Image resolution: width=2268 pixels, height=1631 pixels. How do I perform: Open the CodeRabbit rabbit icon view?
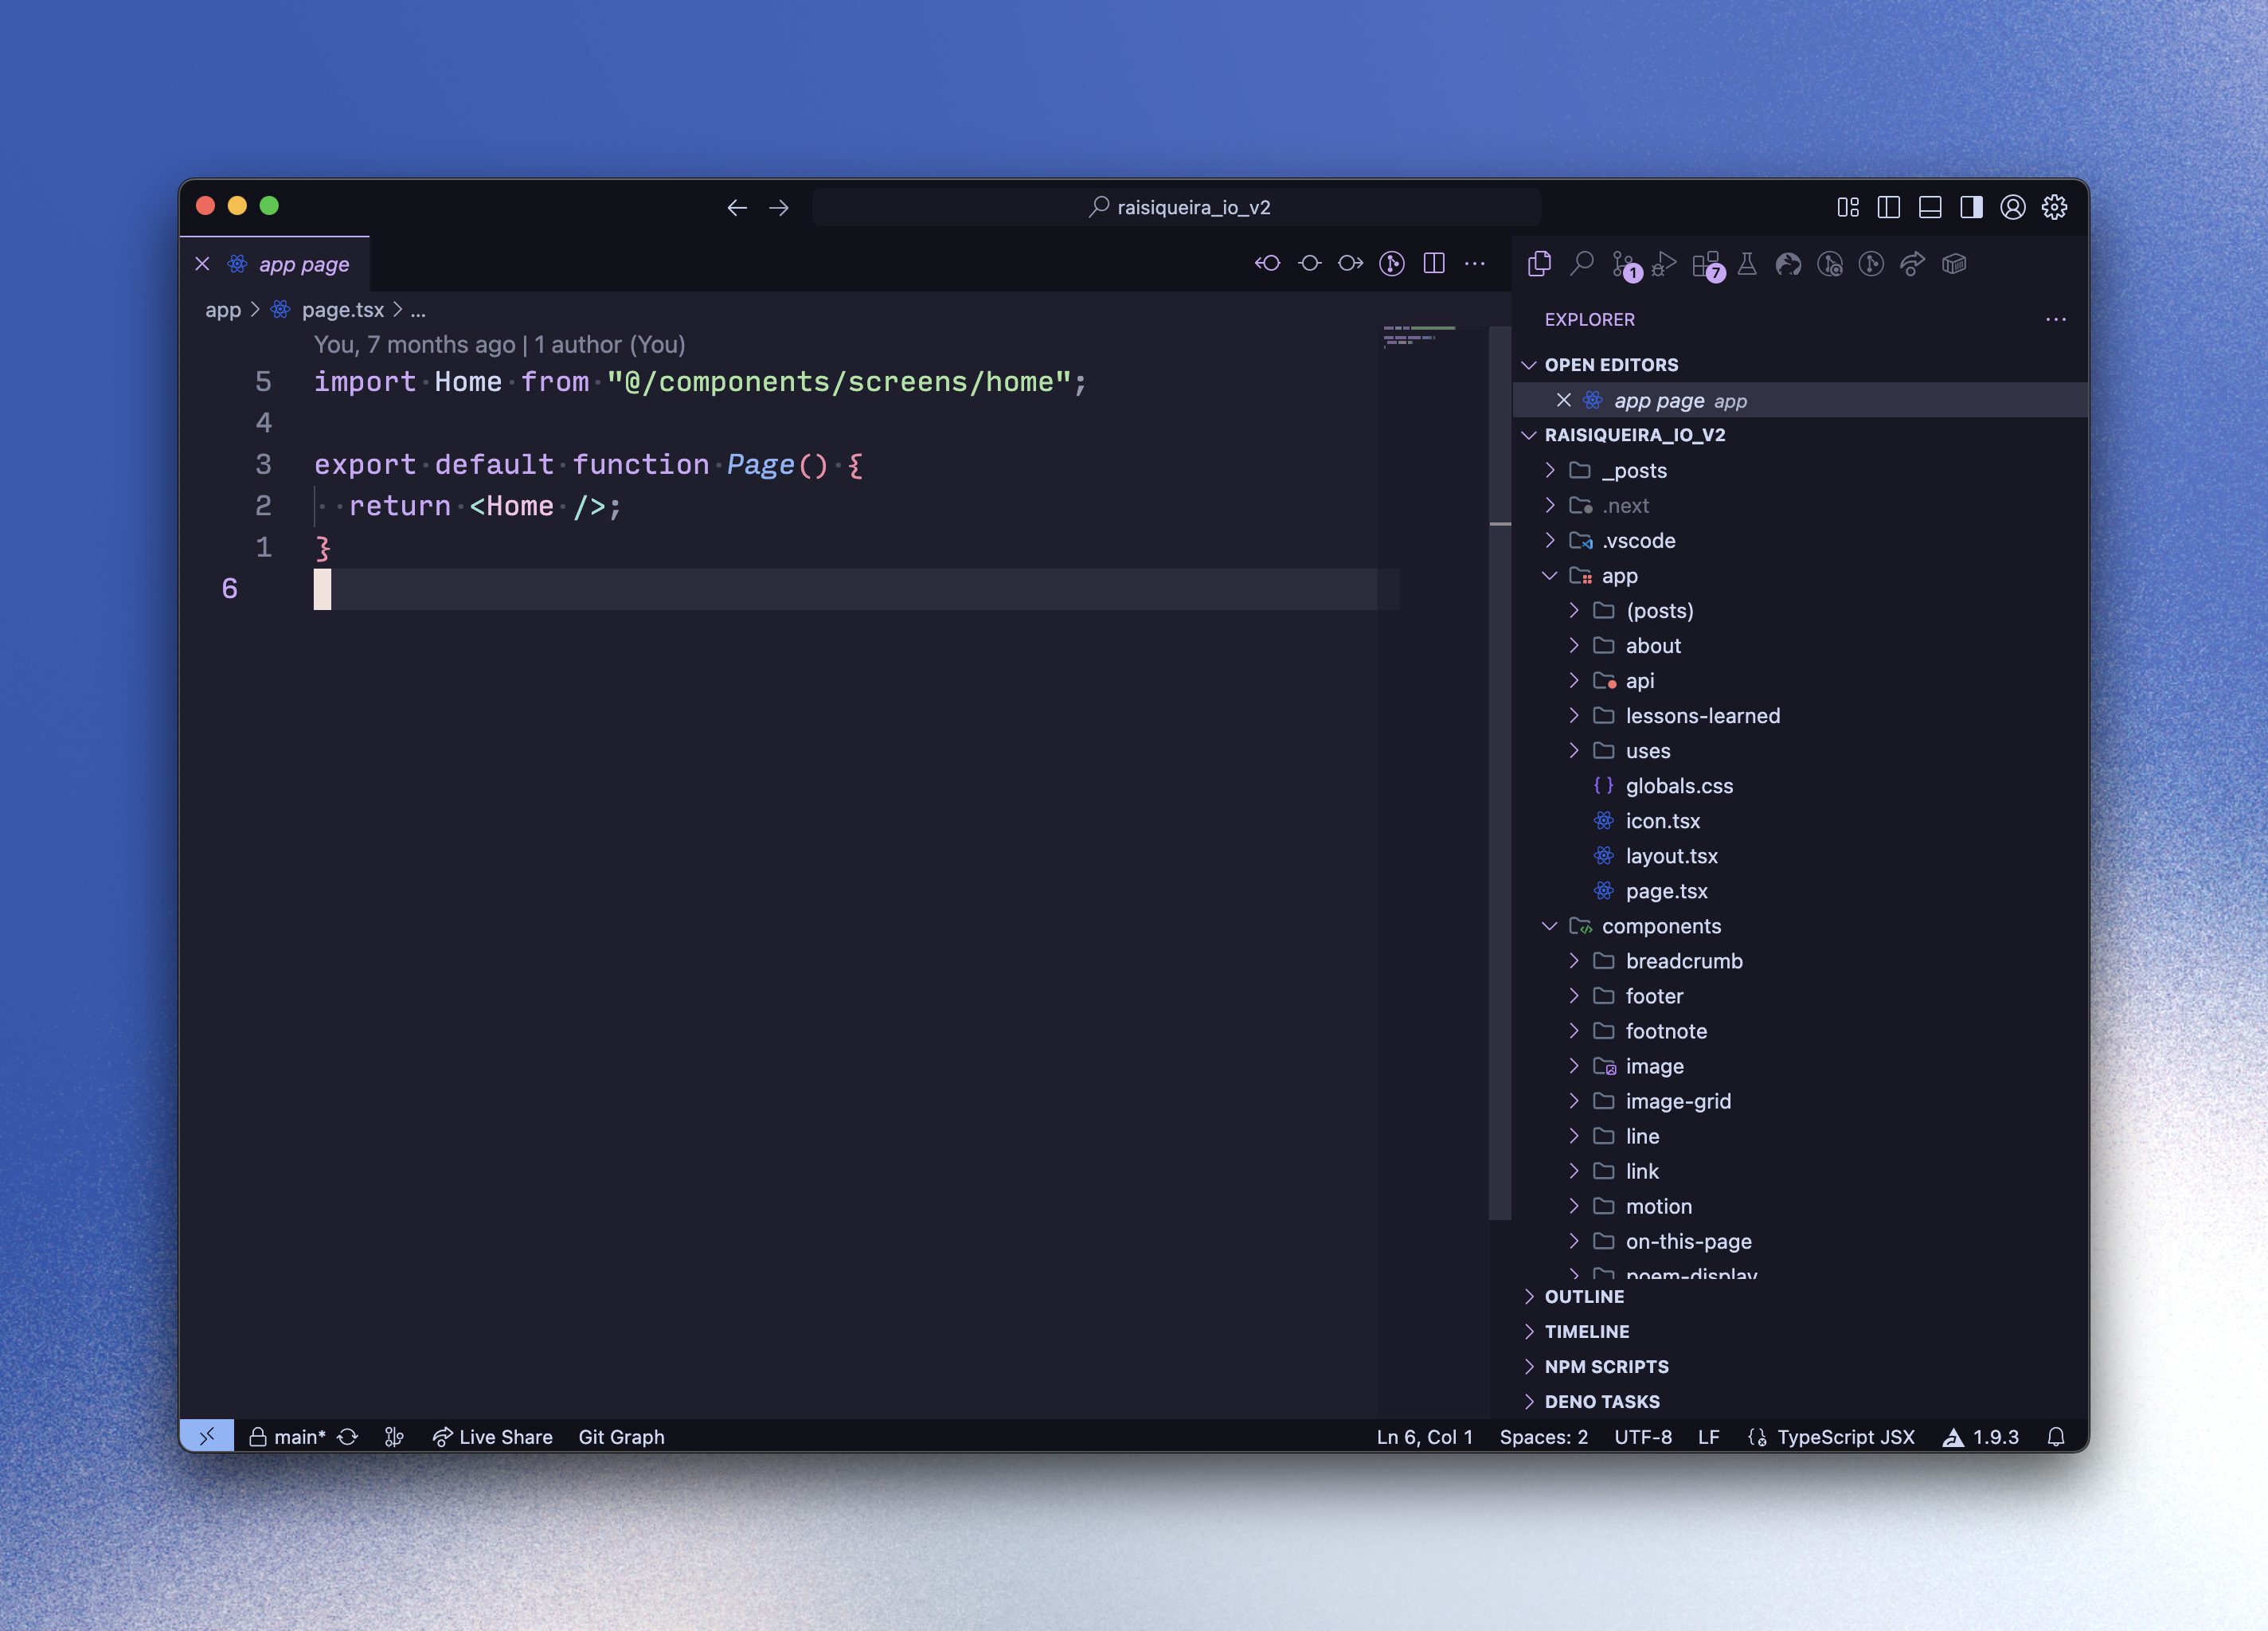[x=1788, y=264]
